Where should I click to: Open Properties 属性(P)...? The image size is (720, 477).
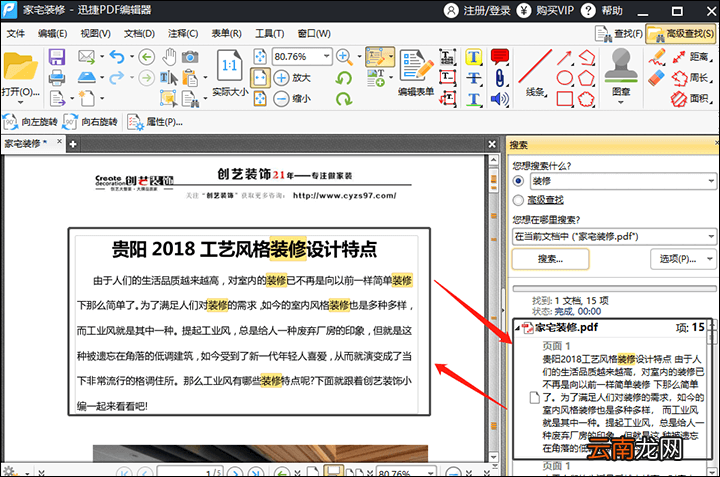click(x=155, y=122)
